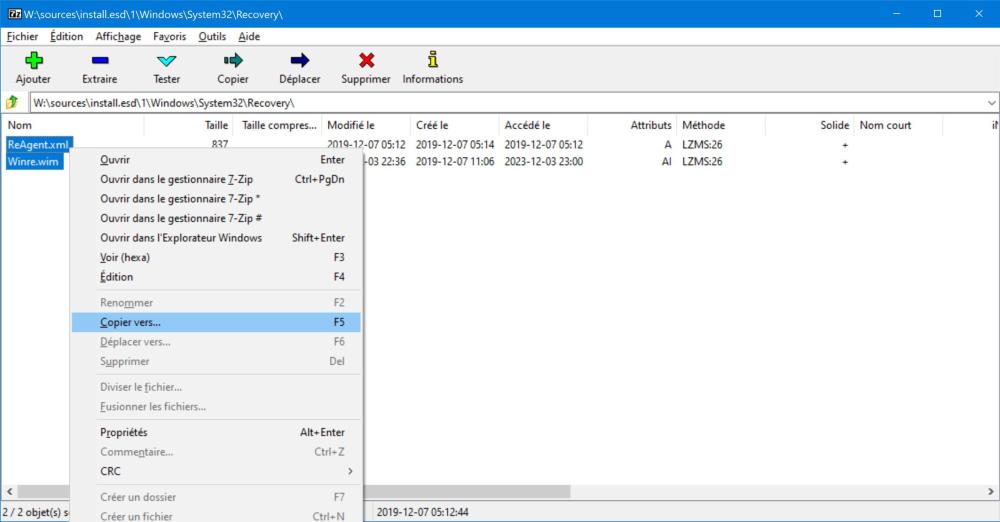
Task: Maximize the 7-Zip window
Action: pyautogui.click(x=938, y=13)
